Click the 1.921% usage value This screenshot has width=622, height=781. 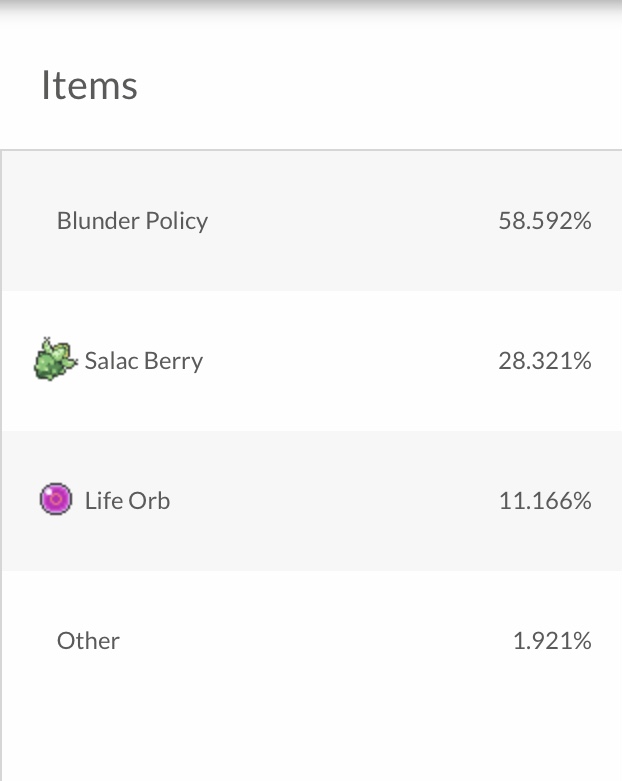click(551, 641)
